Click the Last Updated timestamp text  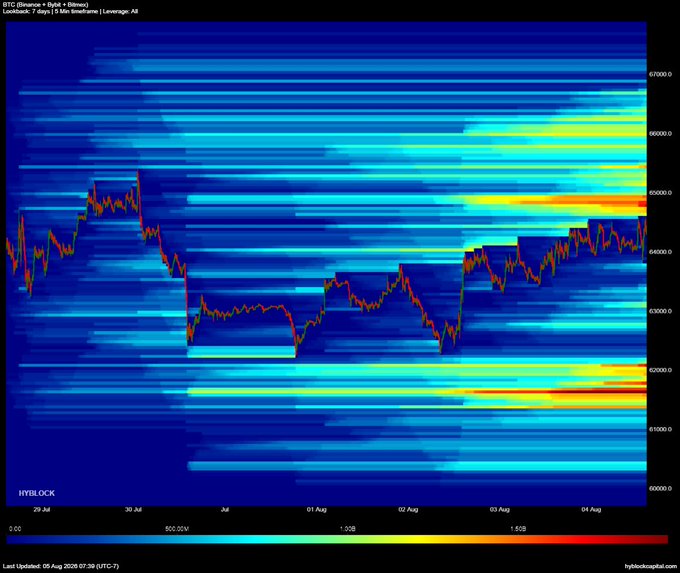point(61,566)
